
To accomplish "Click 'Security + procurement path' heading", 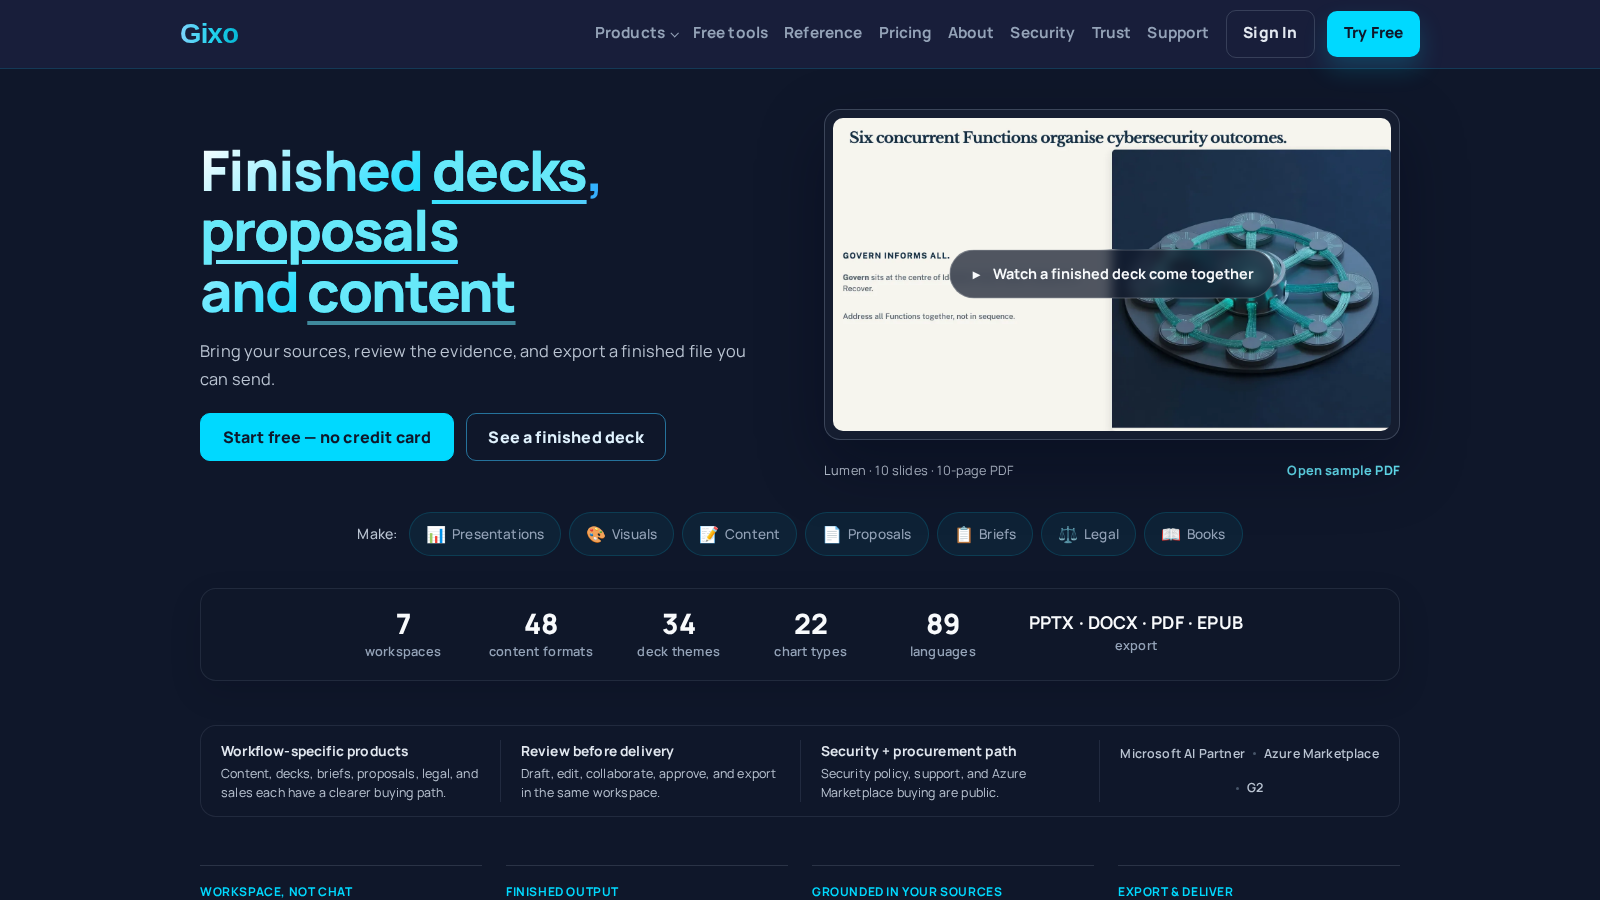I will [x=919, y=751].
